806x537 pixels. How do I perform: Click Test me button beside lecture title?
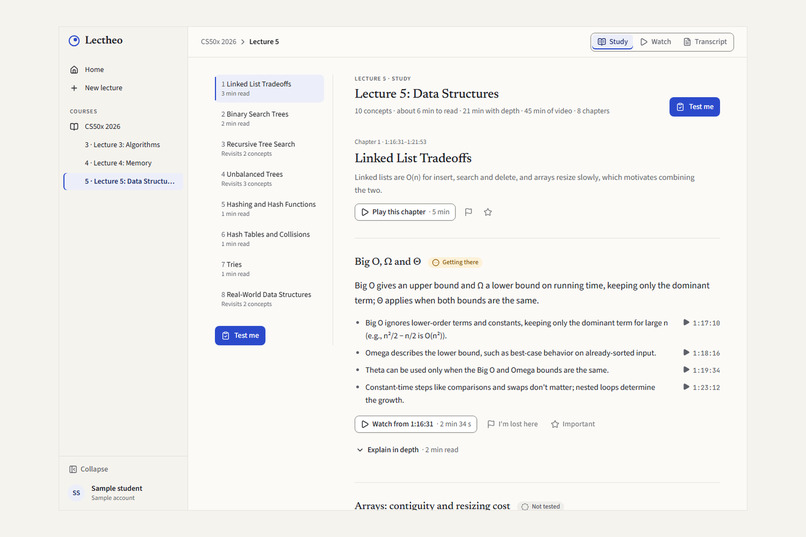point(694,107)
